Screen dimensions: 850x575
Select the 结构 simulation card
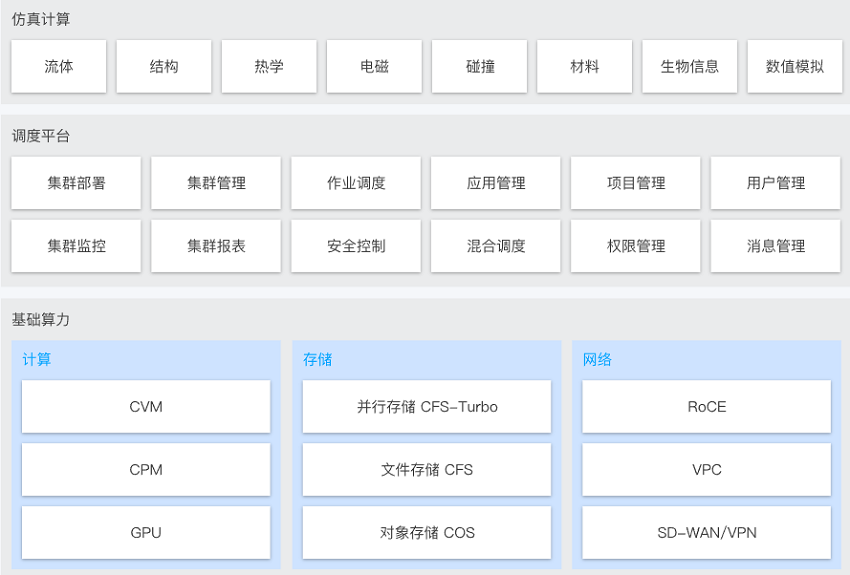164,66
